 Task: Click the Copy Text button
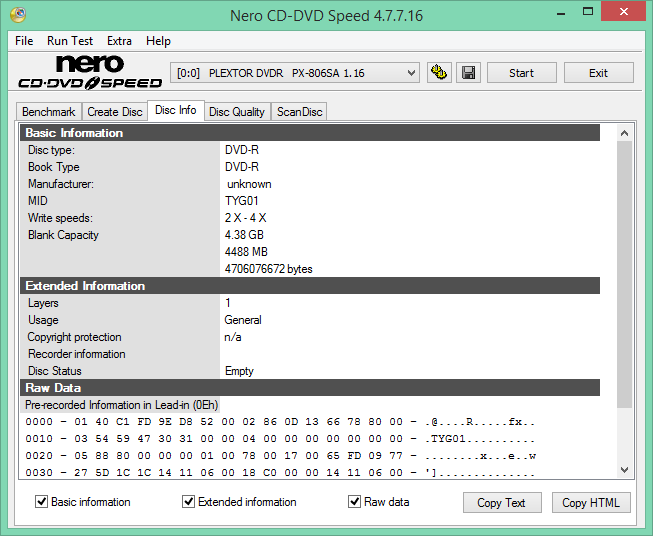[x=502, y=503]
